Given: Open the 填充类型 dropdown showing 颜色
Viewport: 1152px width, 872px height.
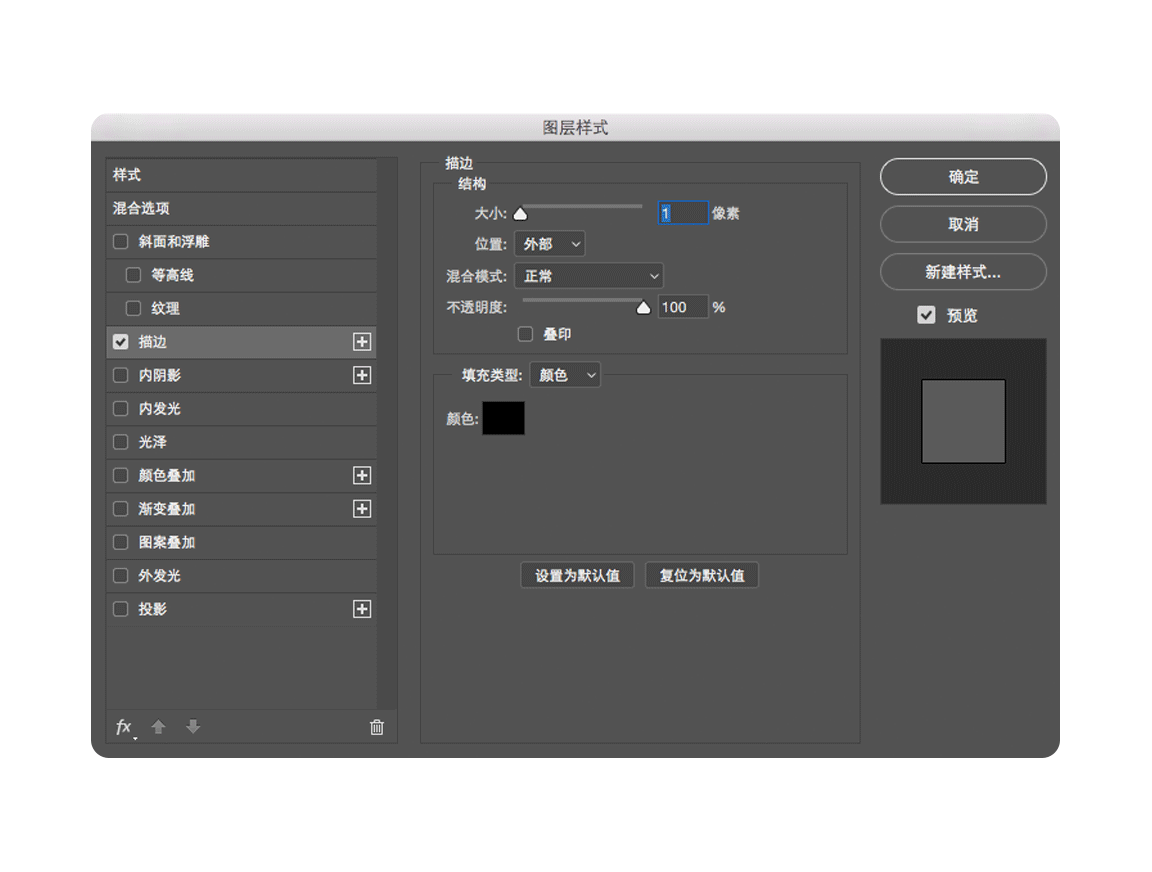Looking at the screenshot, I should [565, 375].
